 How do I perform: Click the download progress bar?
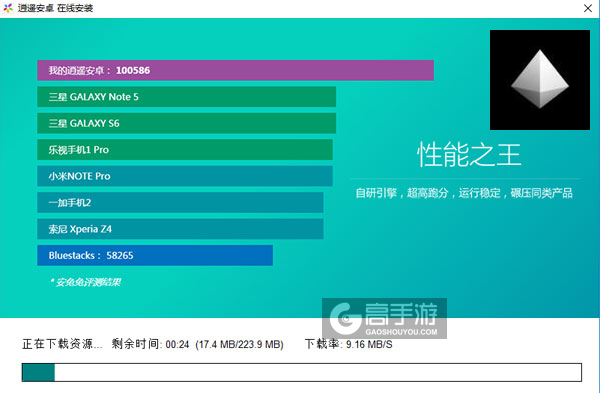(302, 372)
